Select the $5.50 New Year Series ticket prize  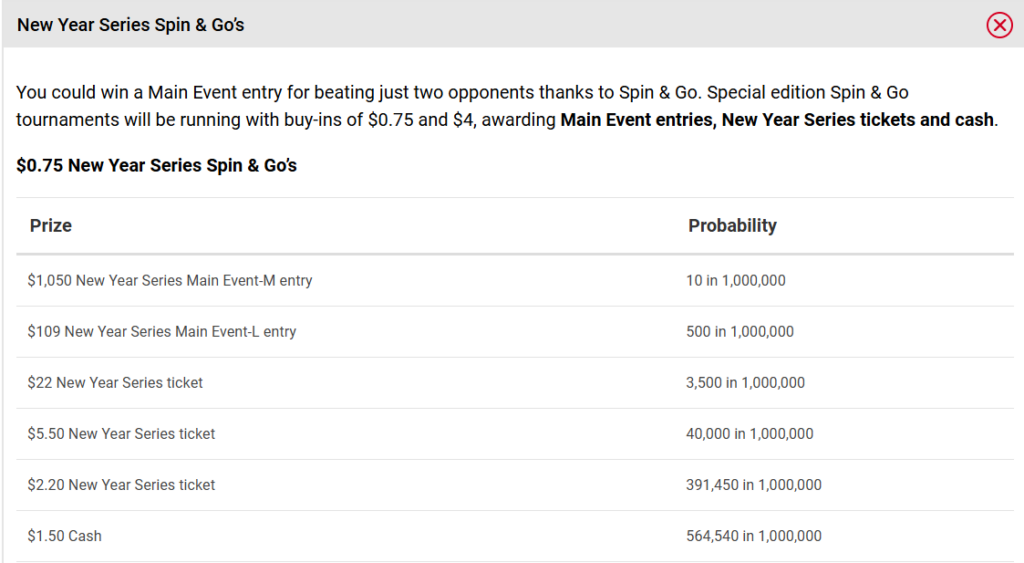pyautogui.click(x=121, y=434)
